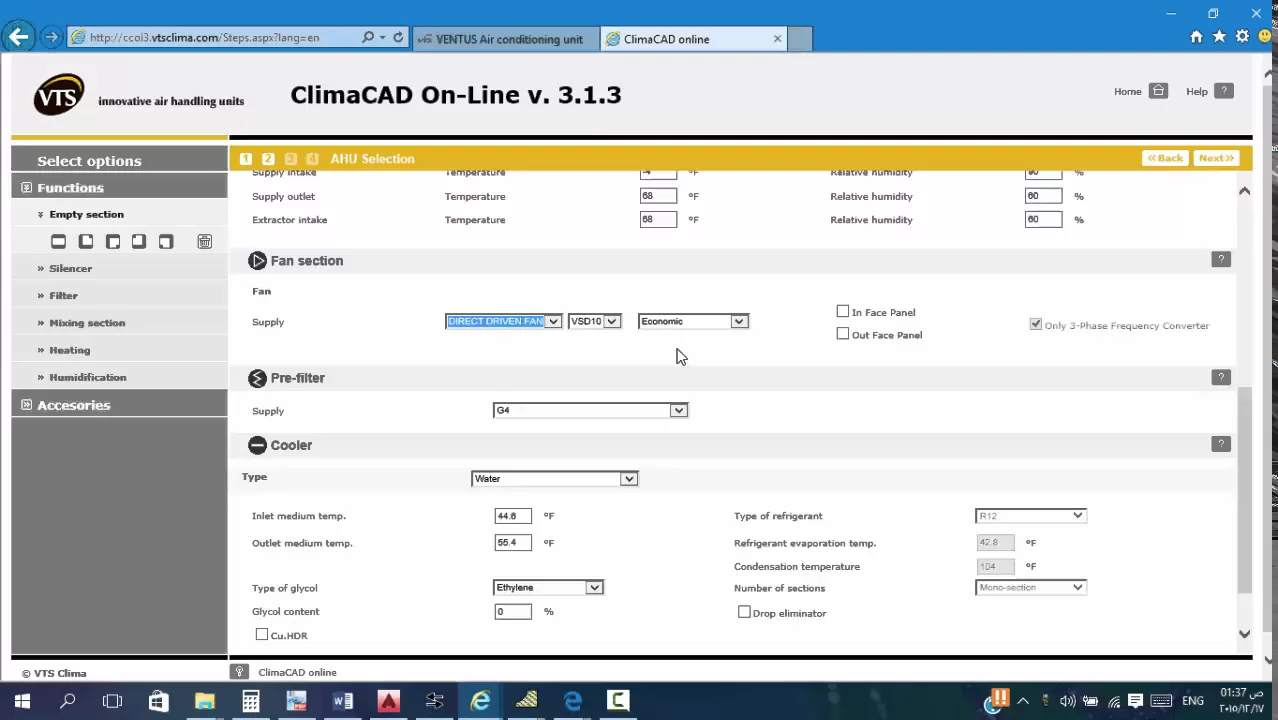The width and height of the screenshot is (1278, 720).
Task: Click the Pre-filter section icon
Action: [x=258, y=378]
